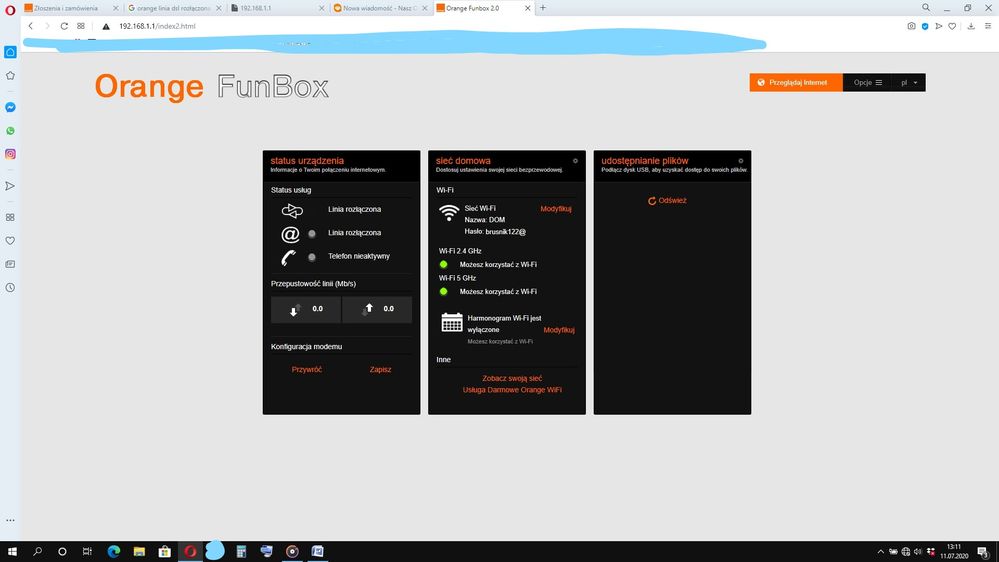Click the Przywróć modem configuration link

tap(306, 369)
